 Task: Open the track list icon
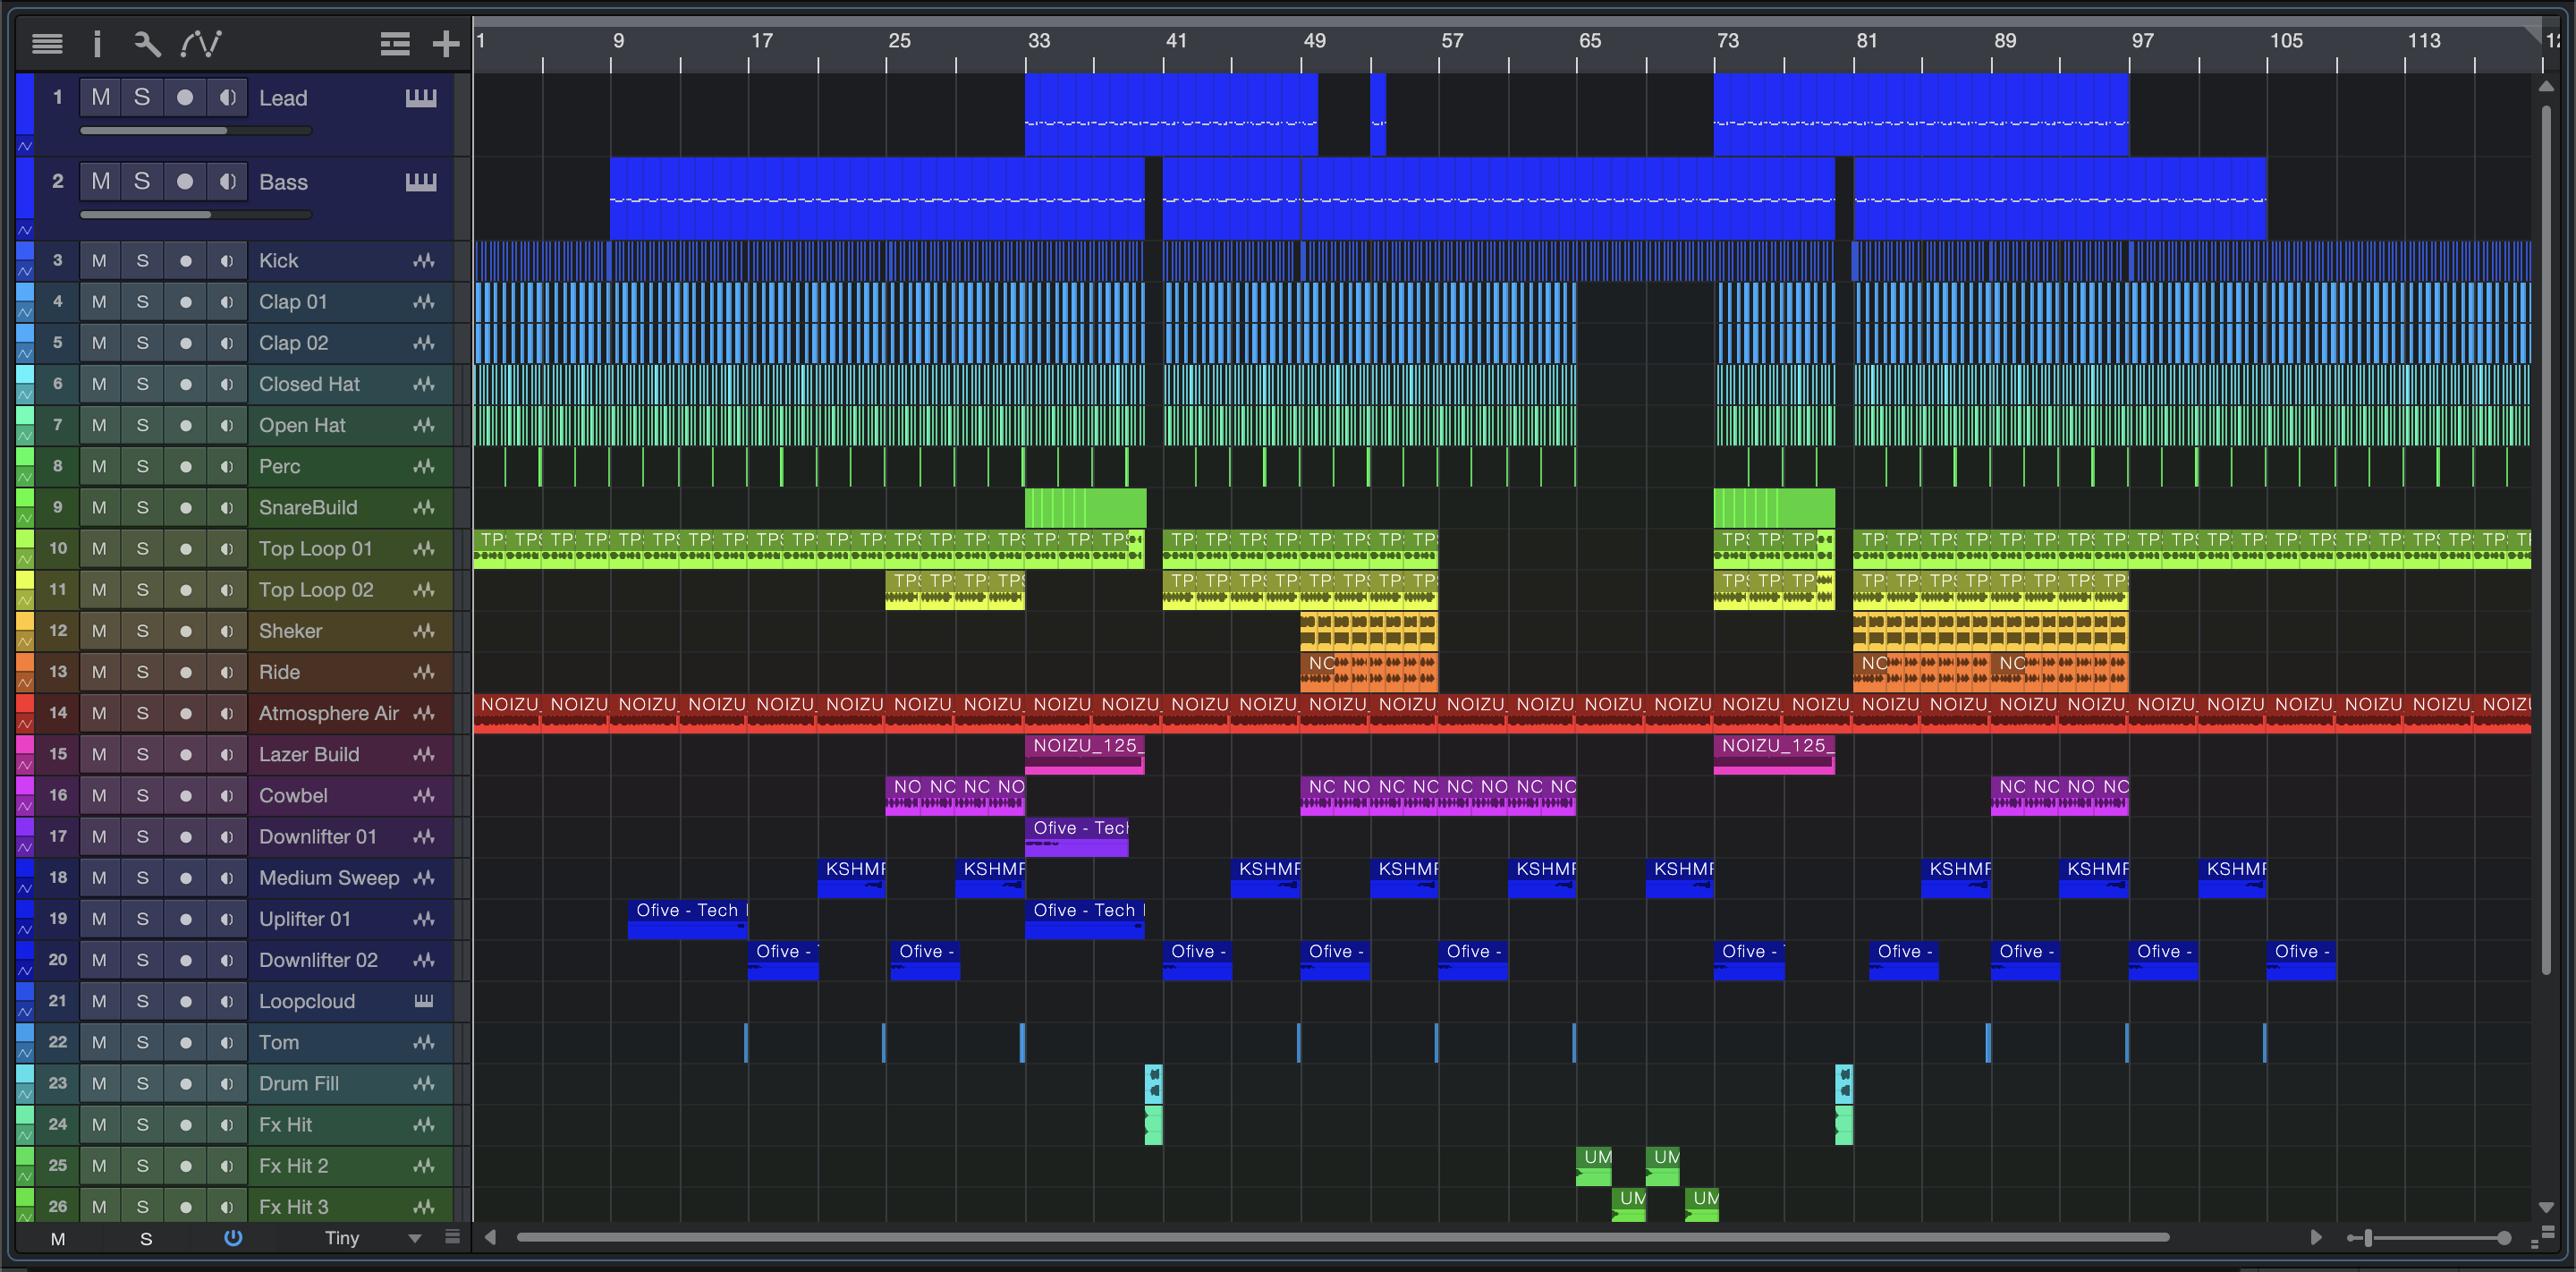[47, 43]
